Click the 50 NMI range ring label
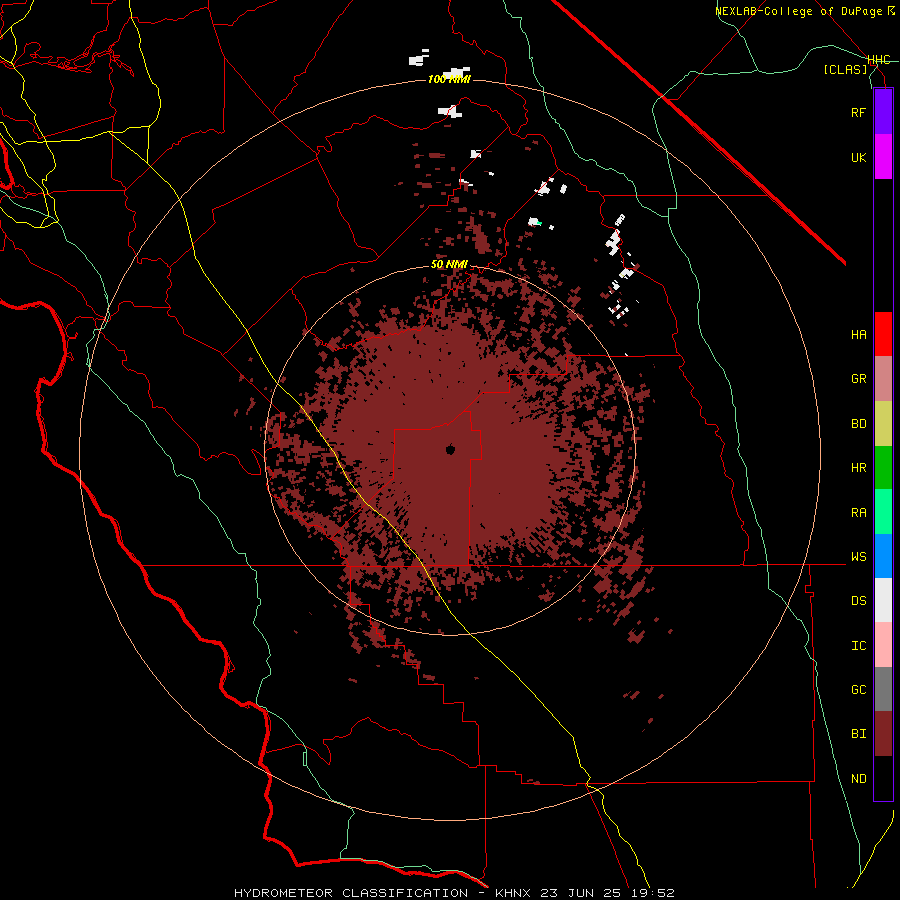The width and height of the screenshot is (900, 900). click(449, 265)
